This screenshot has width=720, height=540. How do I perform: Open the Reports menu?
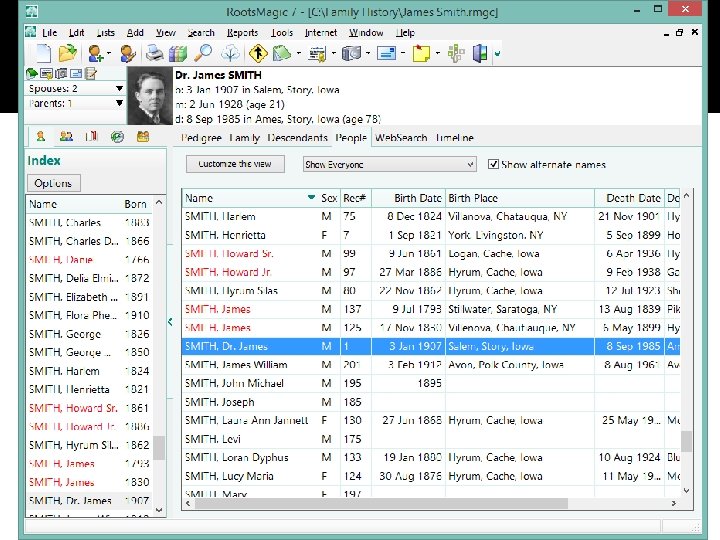click(x=242, y=33)
